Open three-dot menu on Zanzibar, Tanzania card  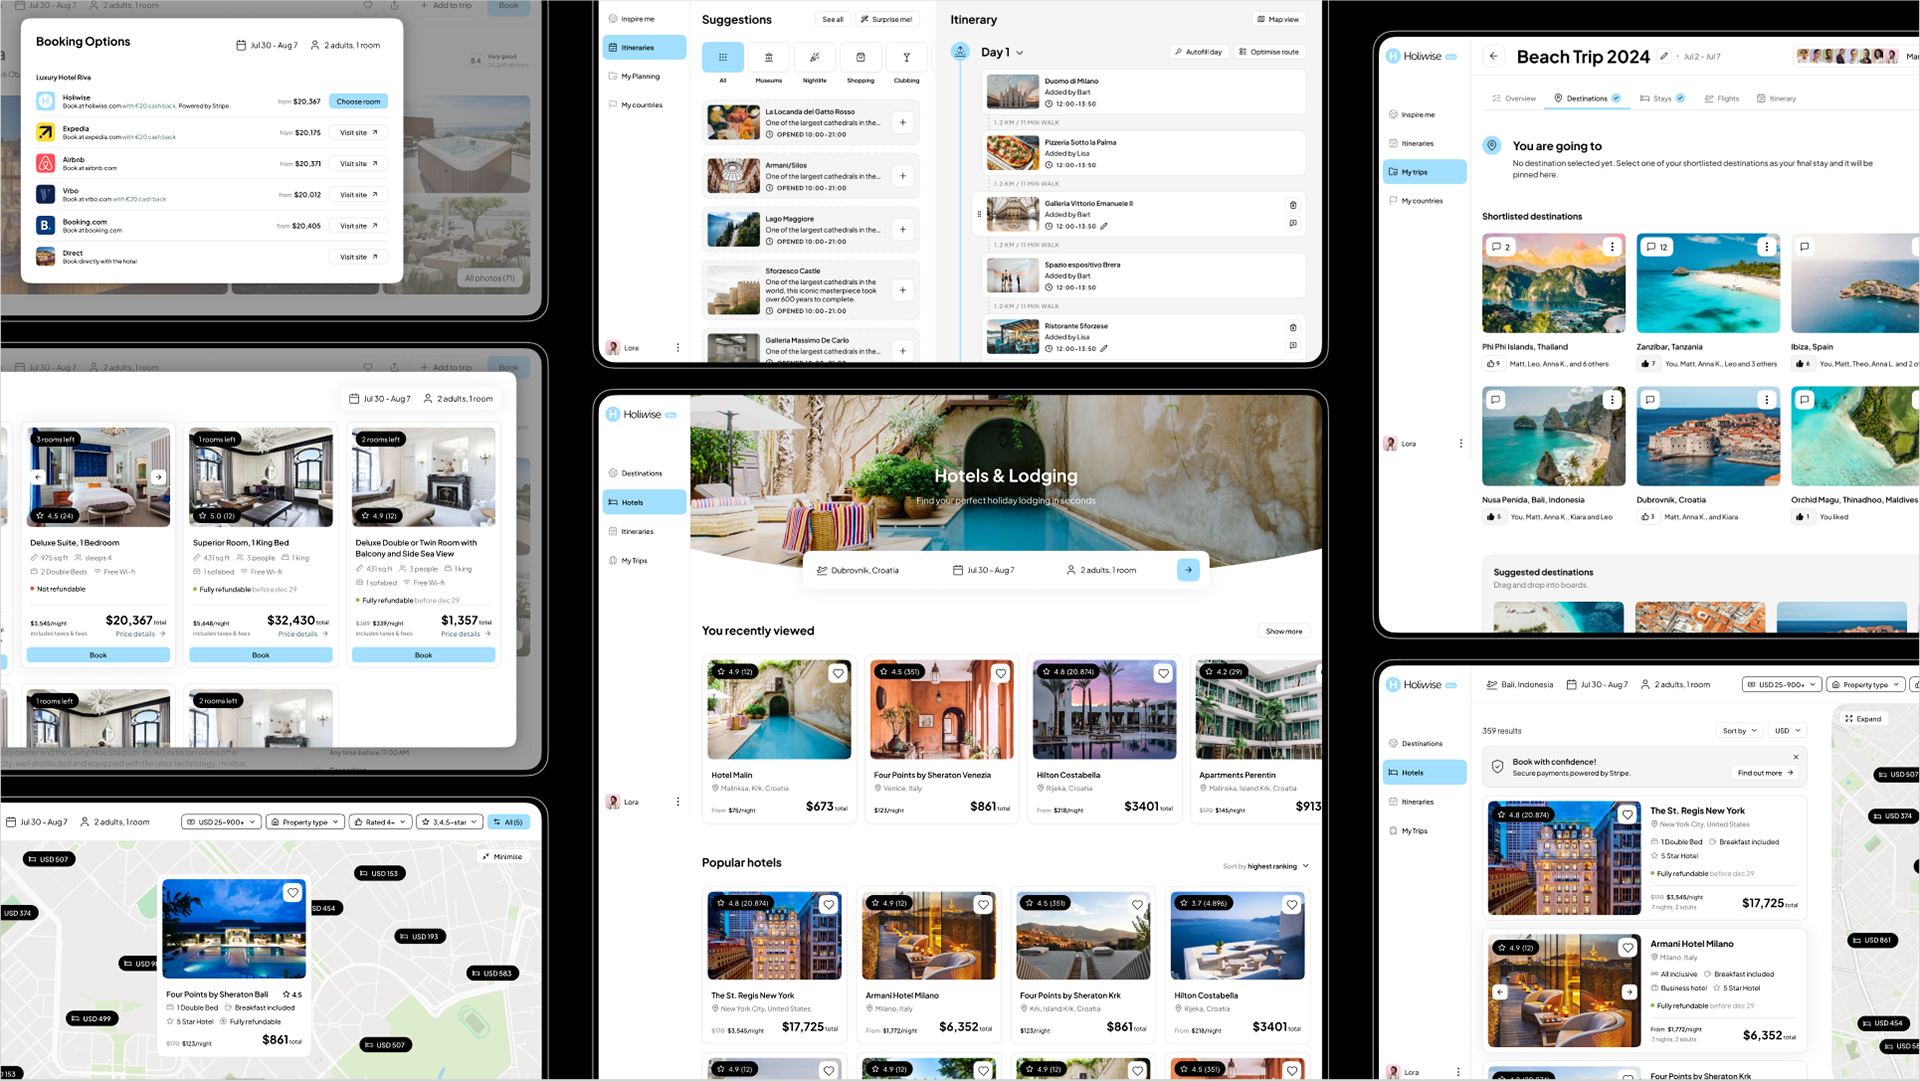pyautogui.click(x=1767, y=246)
